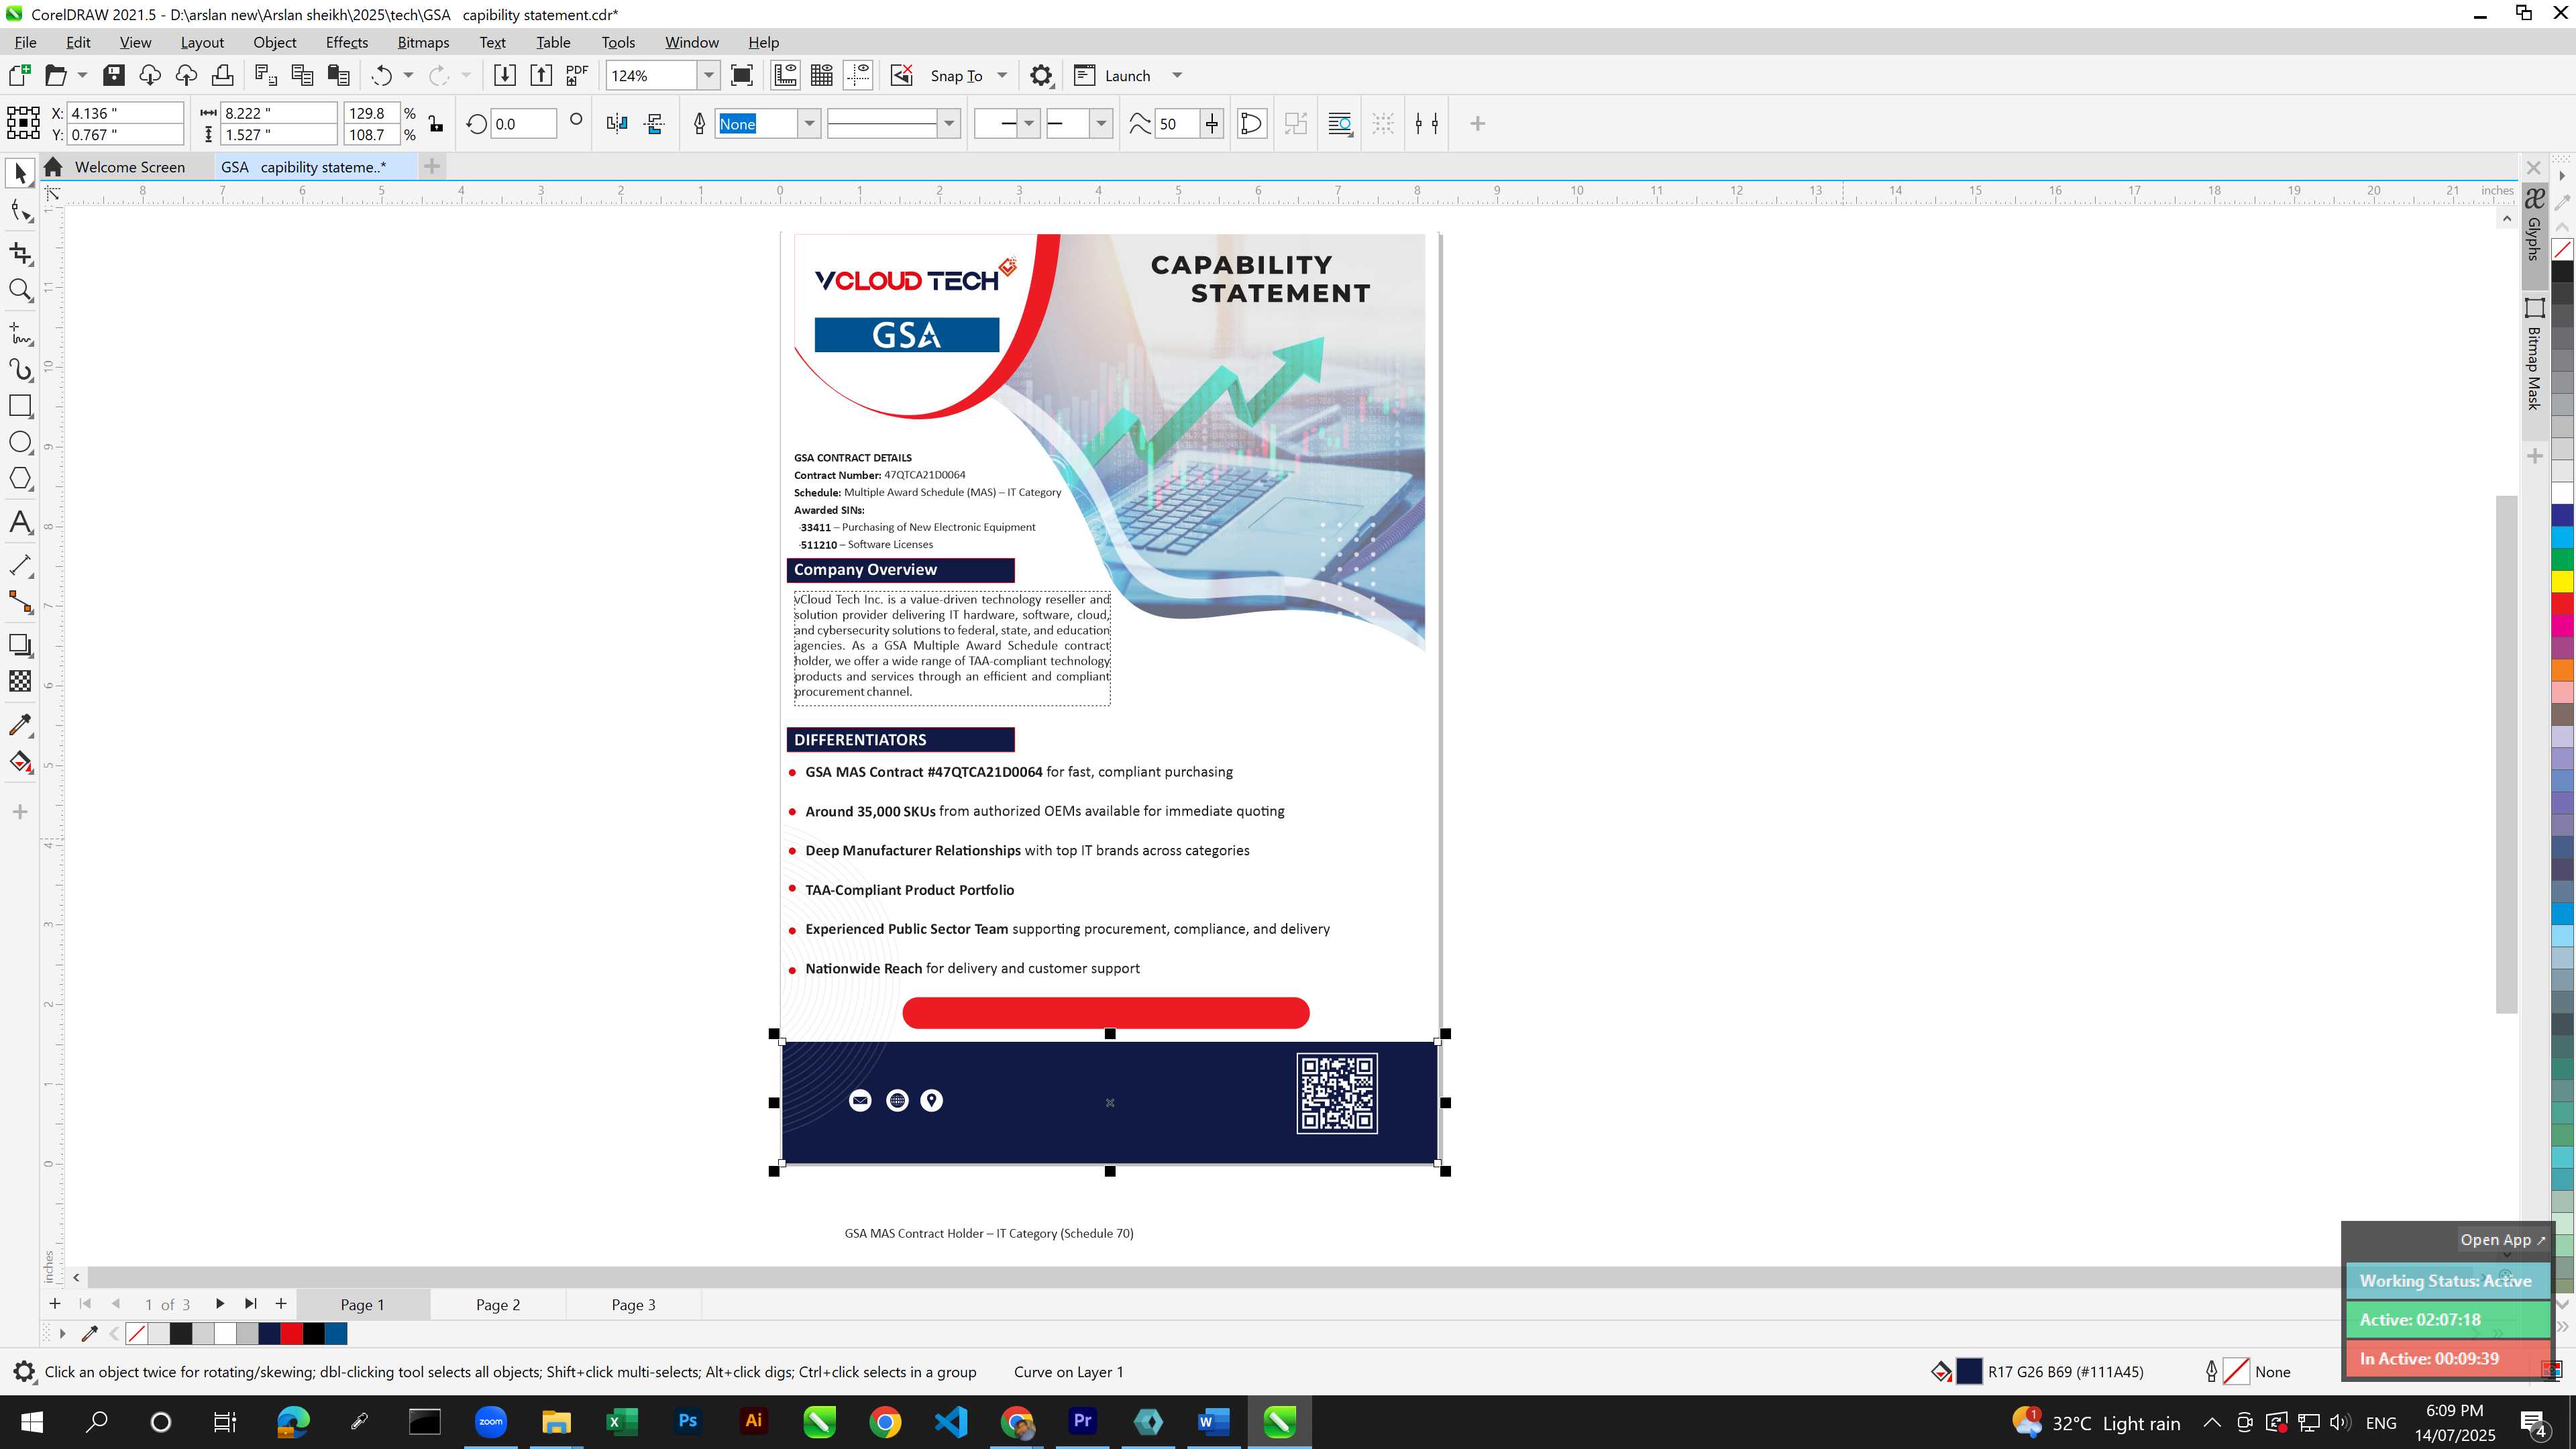The image size is (2576, 1449).
Task: Click the X position field
Action: point(125,113)
